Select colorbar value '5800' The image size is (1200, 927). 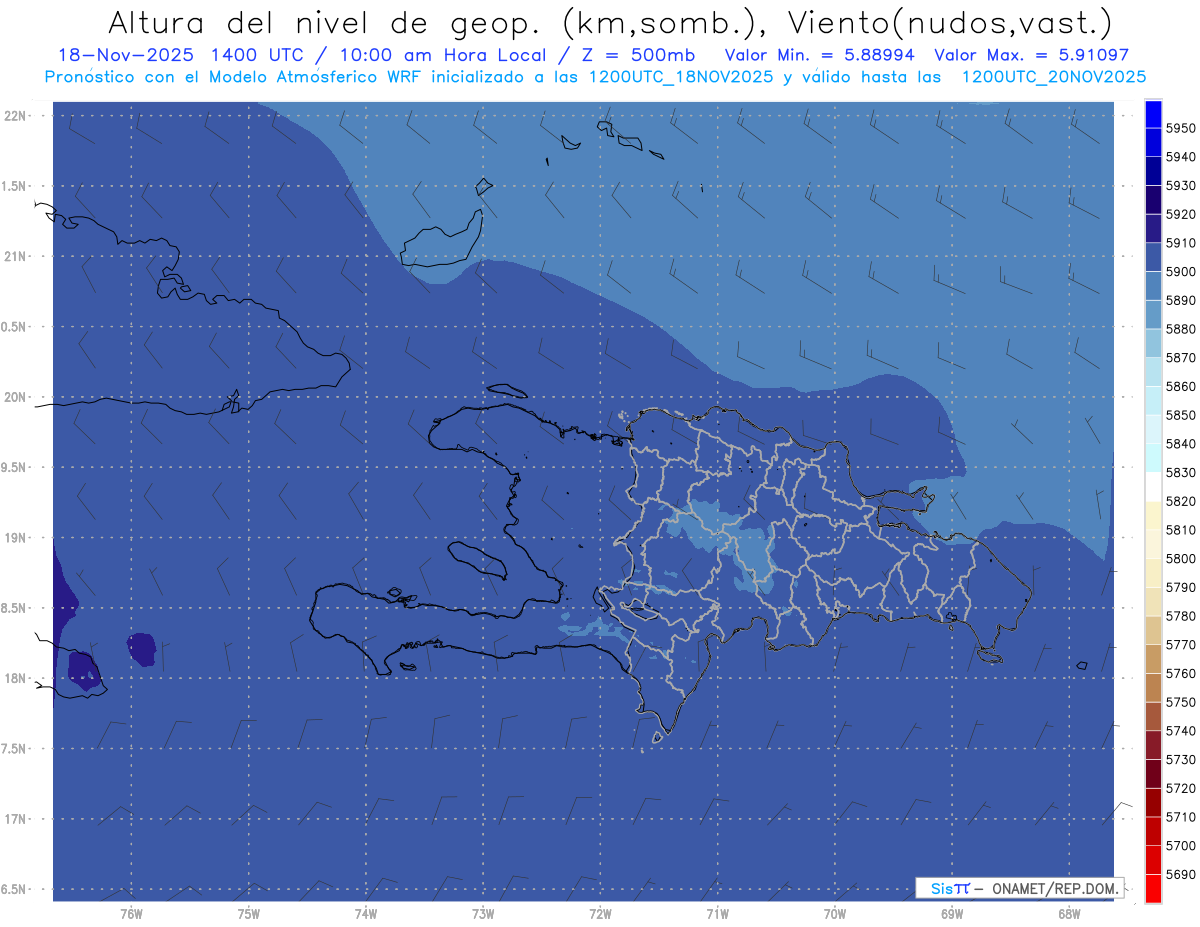pyautogui.click(x=1182, y=558)
